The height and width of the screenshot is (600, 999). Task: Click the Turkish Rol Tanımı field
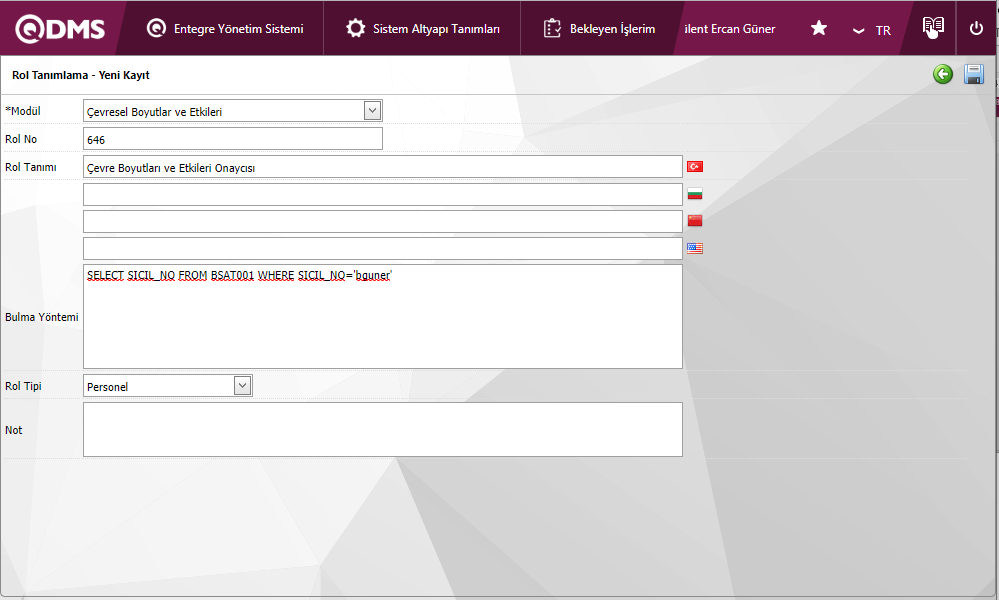point(382,167)
